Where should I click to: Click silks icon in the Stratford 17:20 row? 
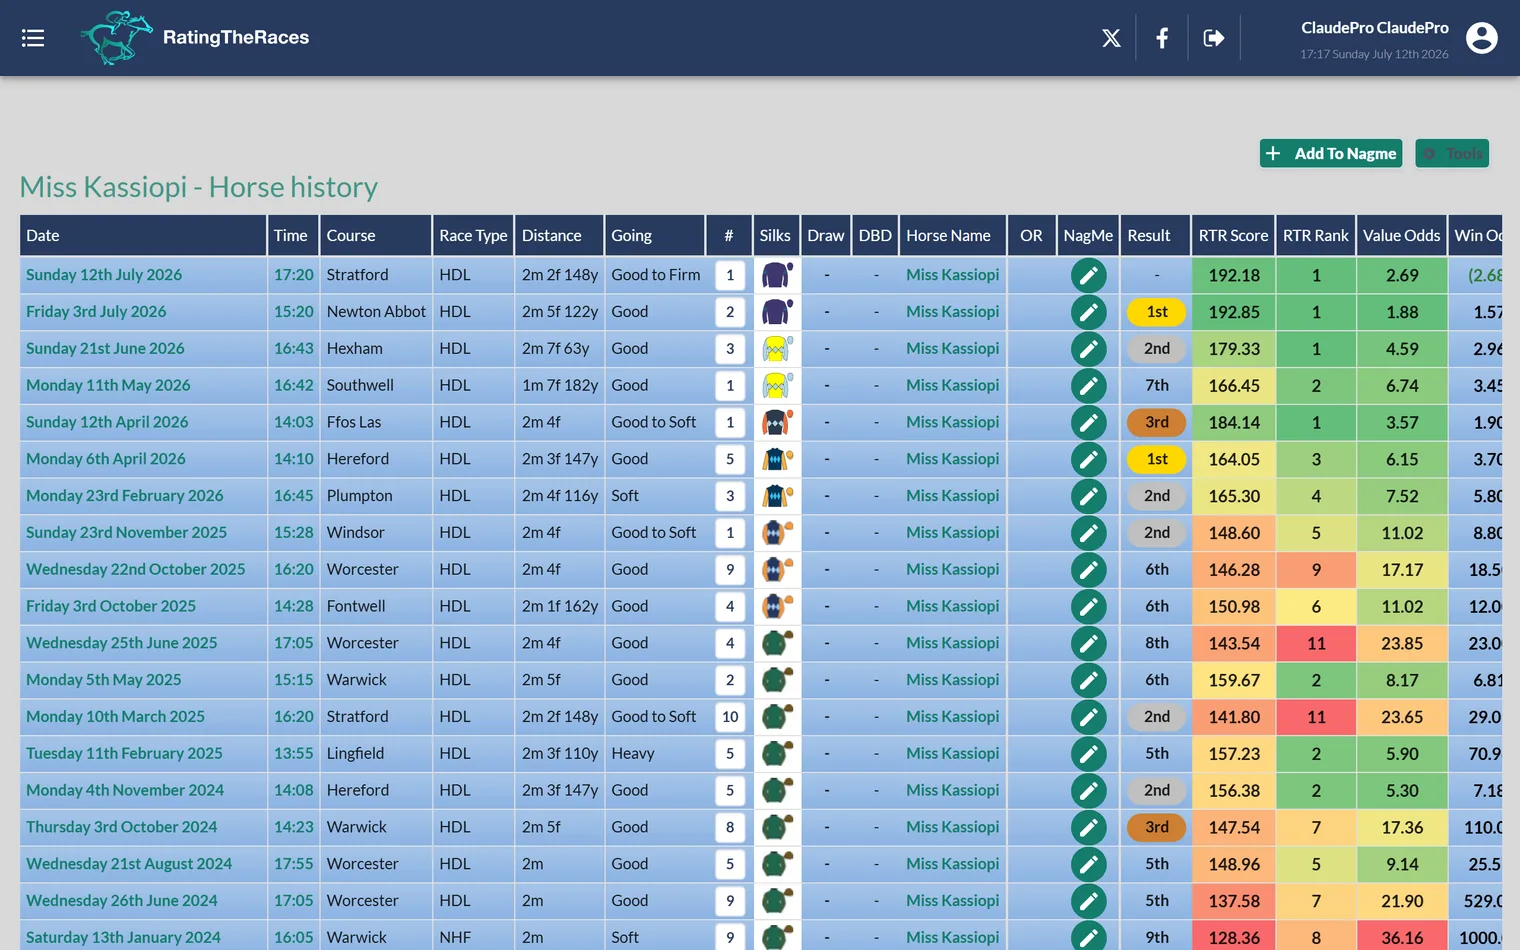777,275
